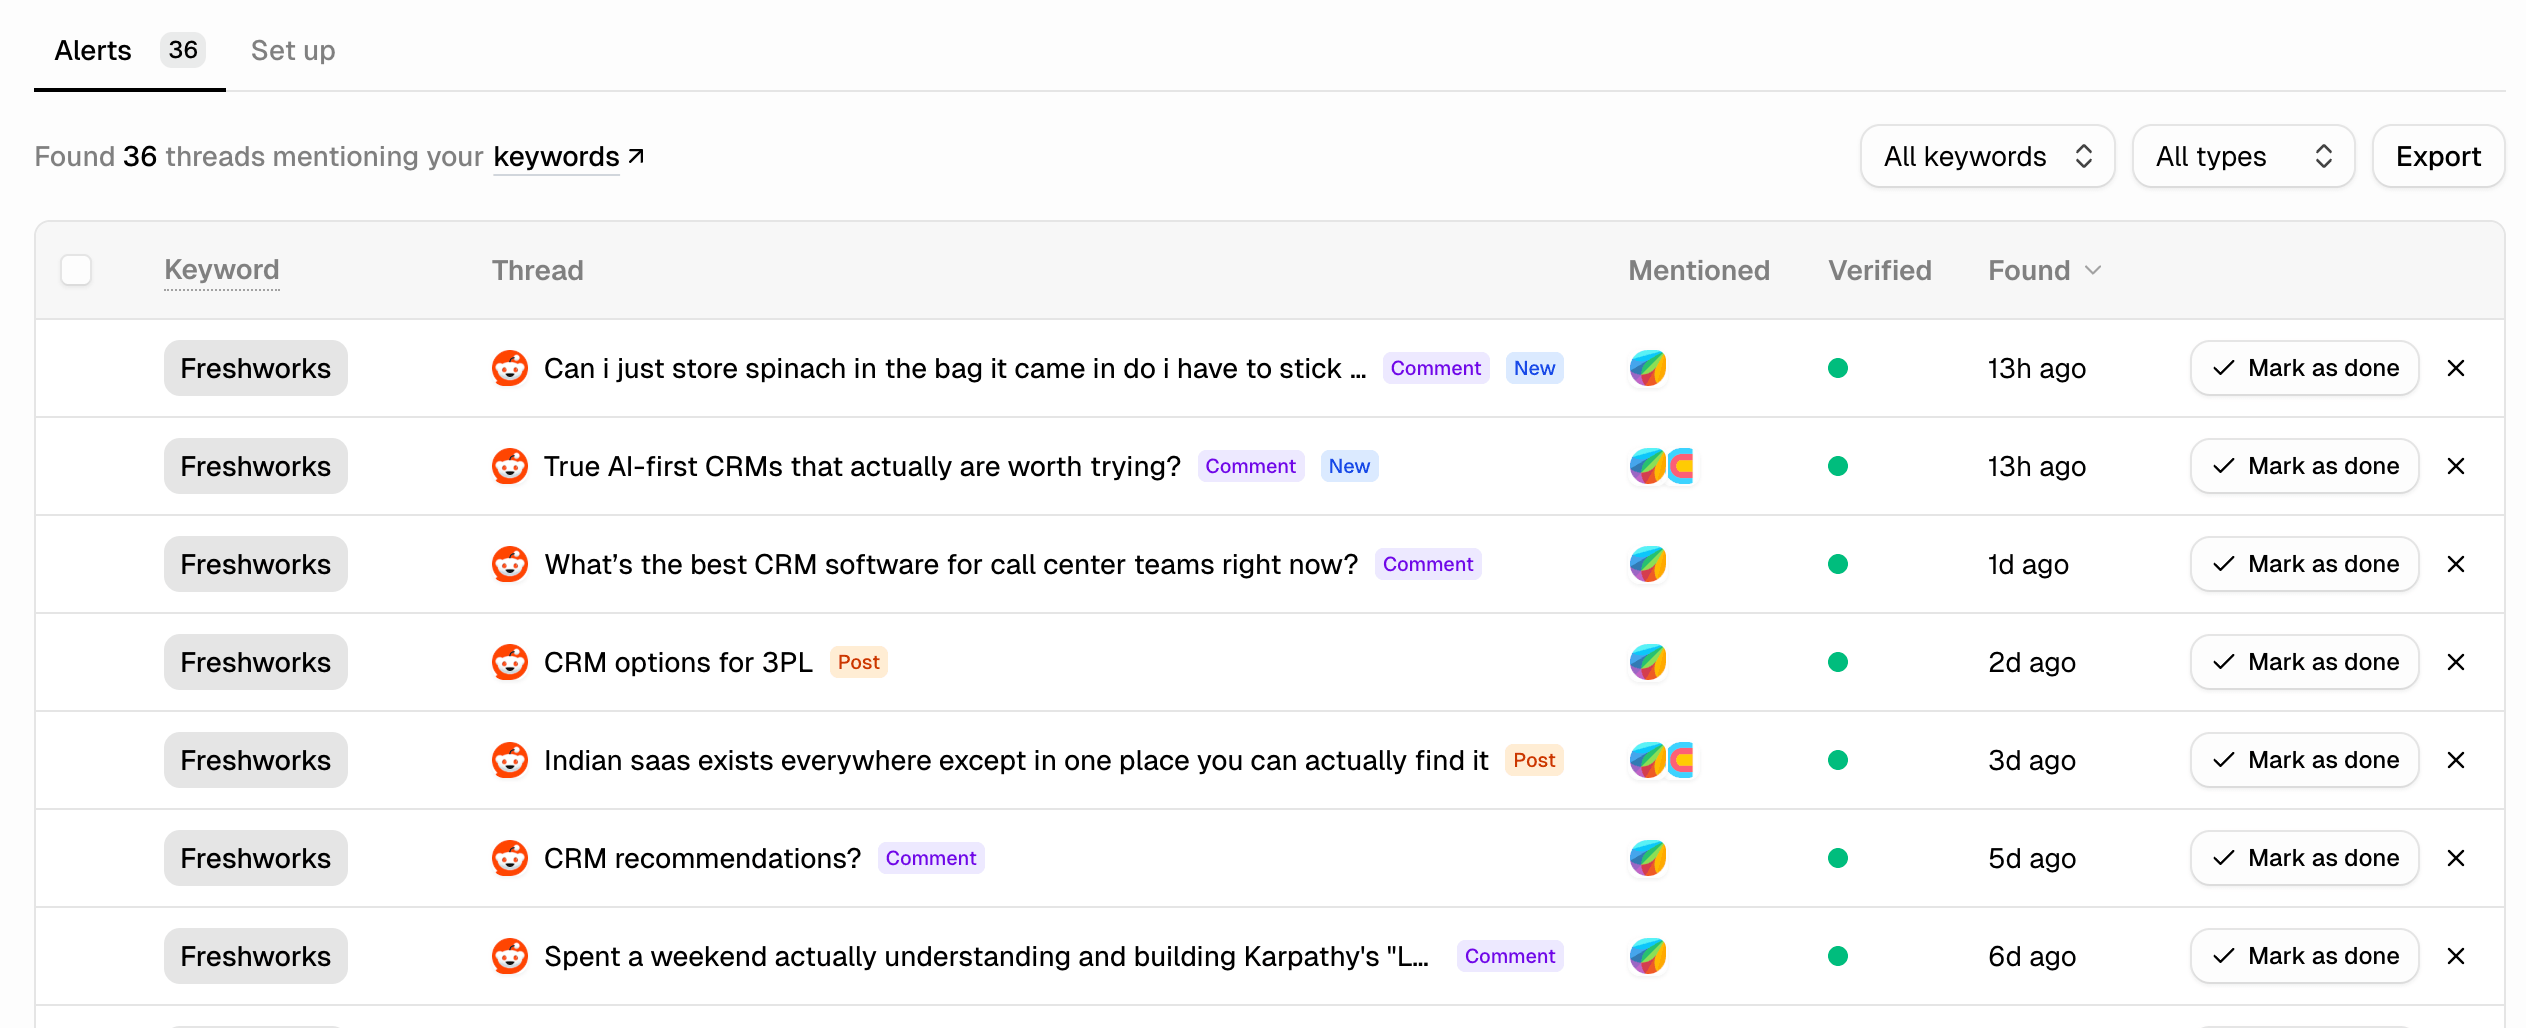Tick the select-all checkbox in table header
Image resolution: width=2526 pixels, height=1028 pixels.
76,270
